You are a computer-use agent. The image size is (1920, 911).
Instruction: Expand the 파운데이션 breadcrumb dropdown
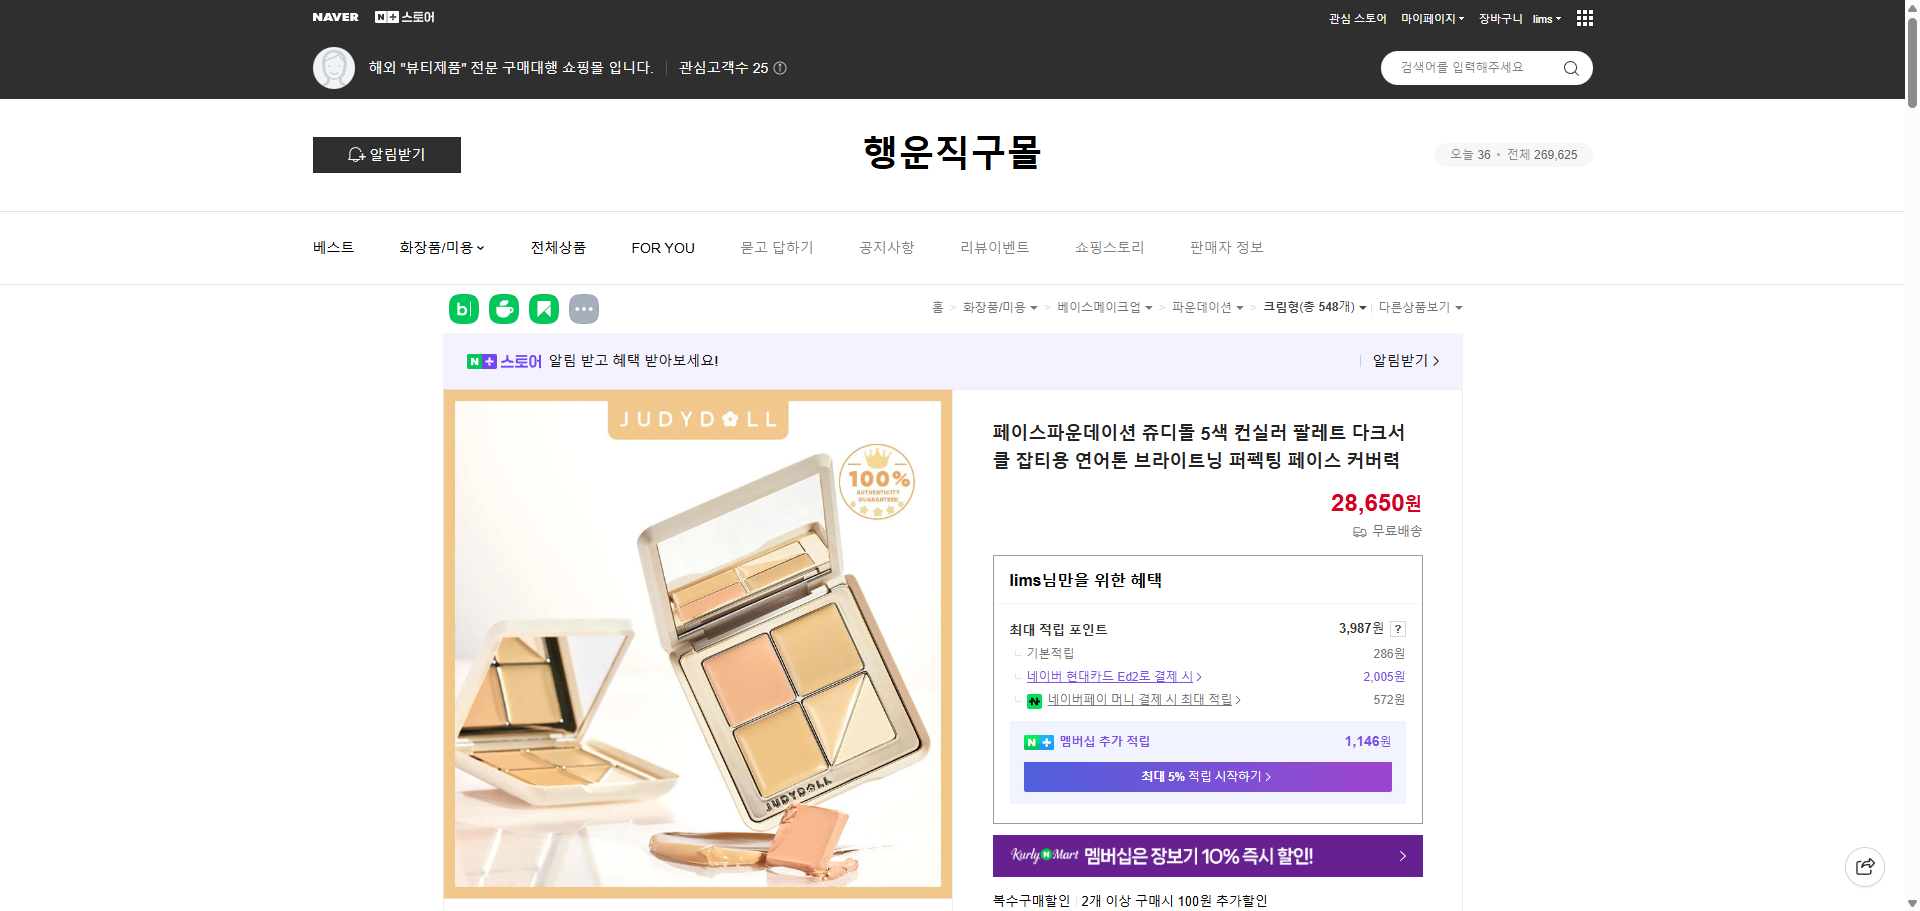click(1206, 307)
